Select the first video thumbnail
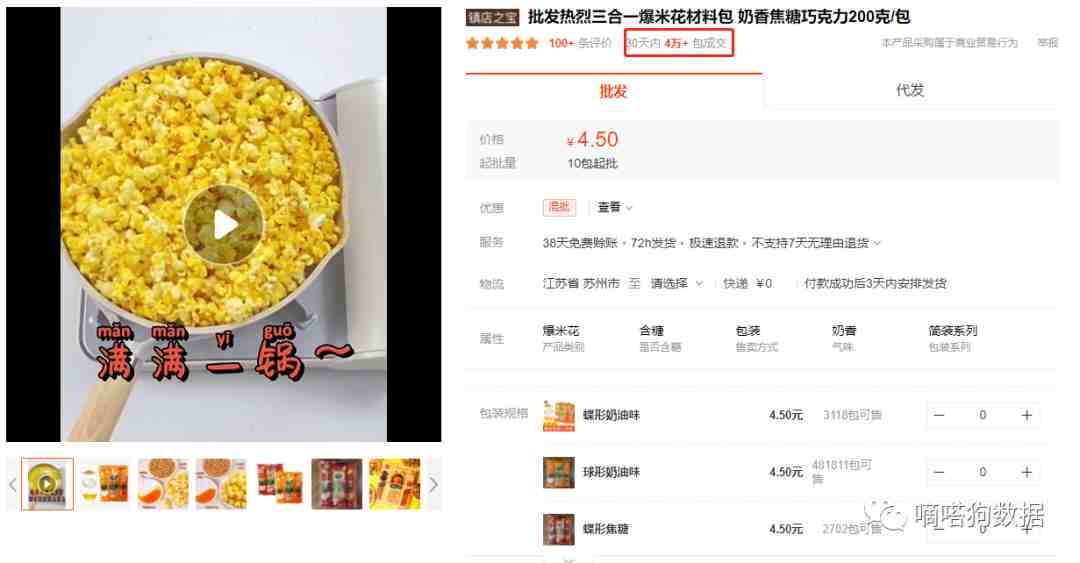Image resolution: width=1080 pixels, height=563 pixels. click(x=47, y=484)
